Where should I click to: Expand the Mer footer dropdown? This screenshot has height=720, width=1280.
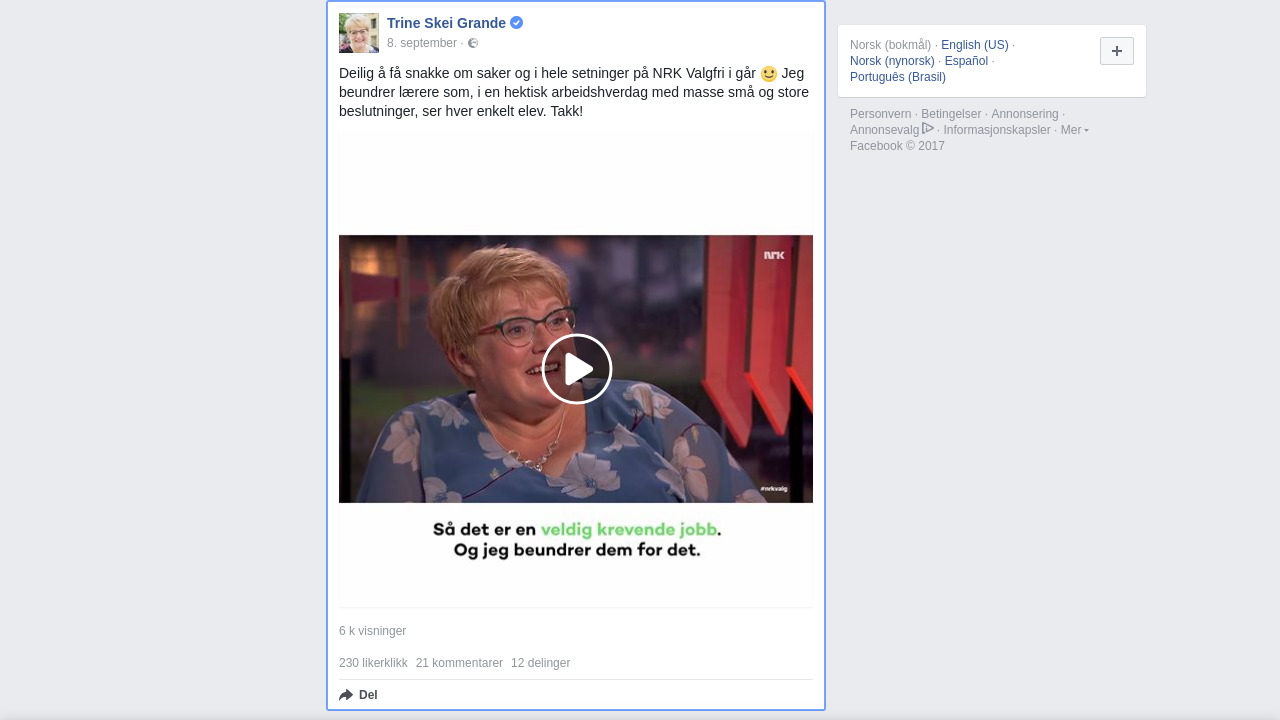pyautogui.click(x=1074, y=130)
